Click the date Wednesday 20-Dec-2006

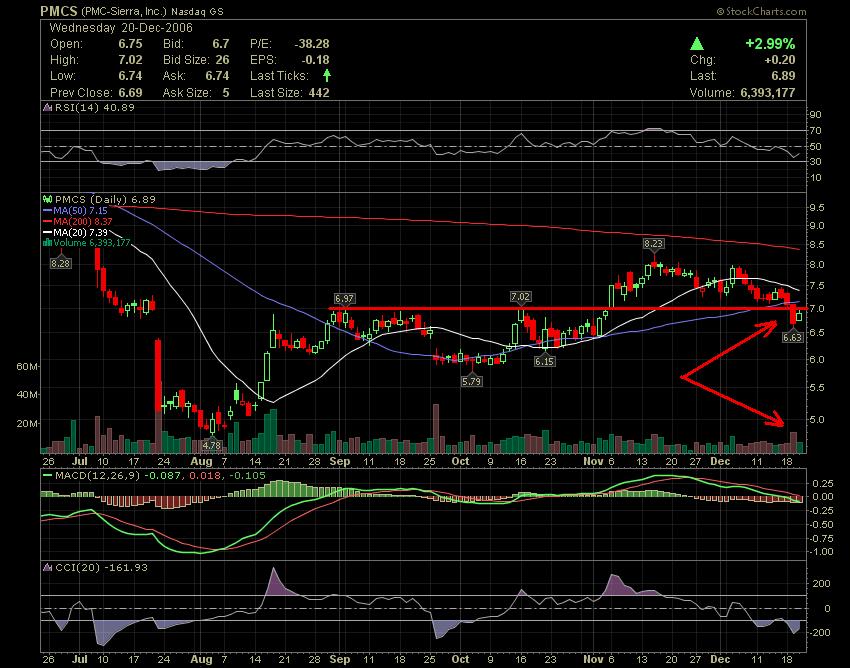[121, 28]
